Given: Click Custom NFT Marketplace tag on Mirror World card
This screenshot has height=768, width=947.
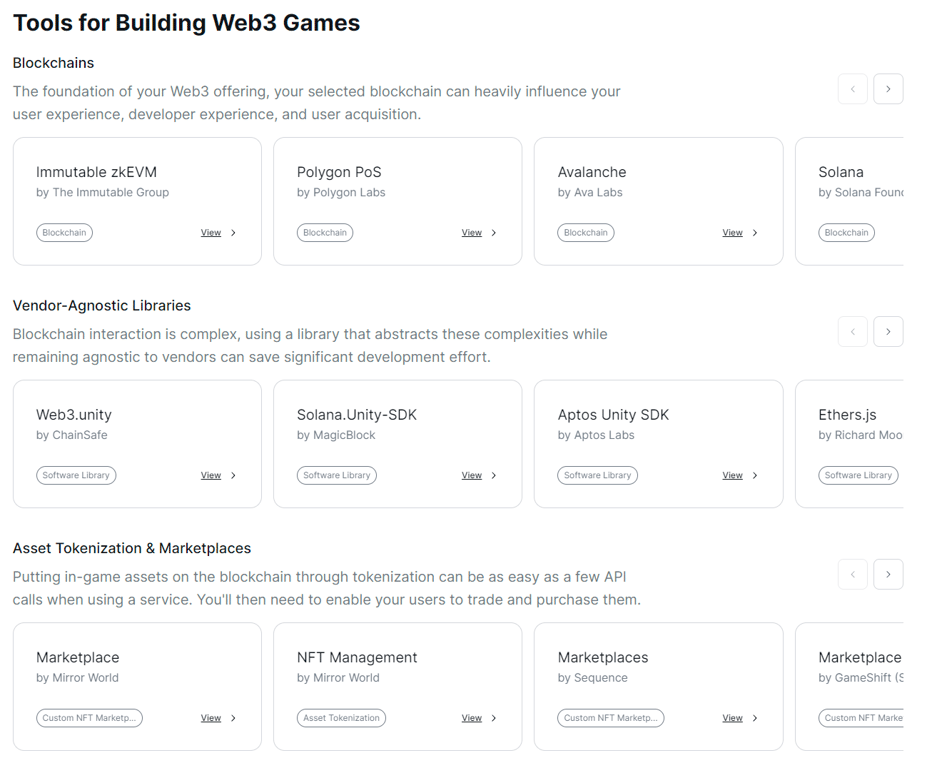Looking at the screenshot, I should coord(89,718).
